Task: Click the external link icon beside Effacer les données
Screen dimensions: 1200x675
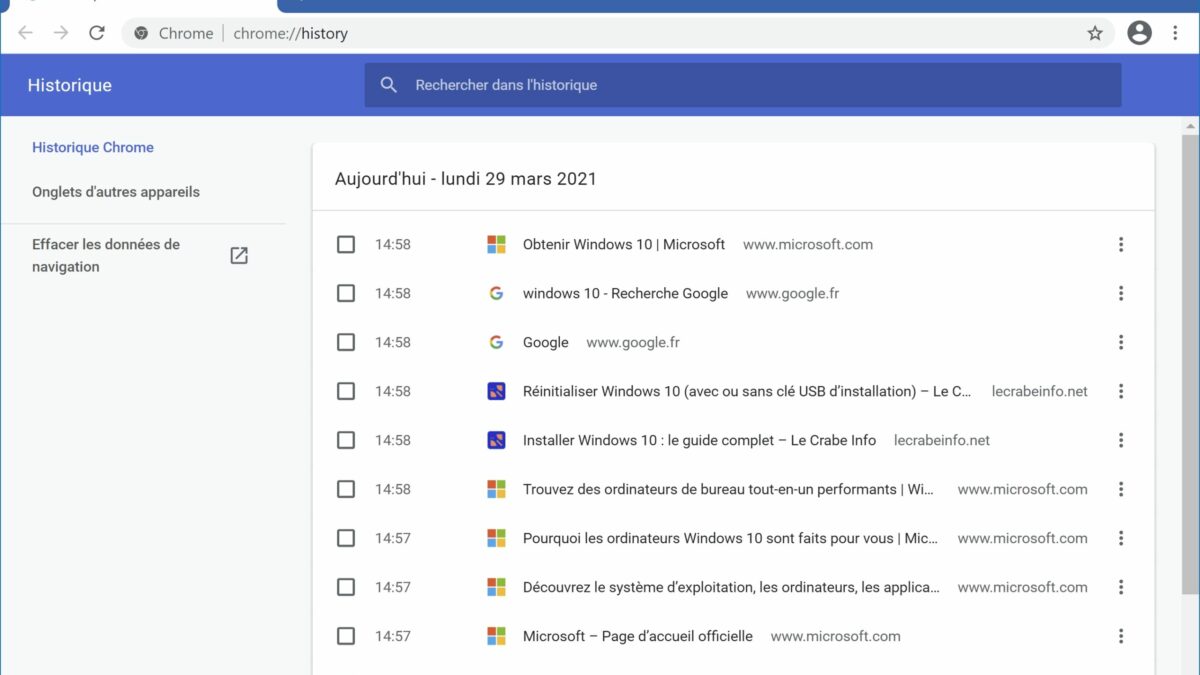Action: (239, 255)
